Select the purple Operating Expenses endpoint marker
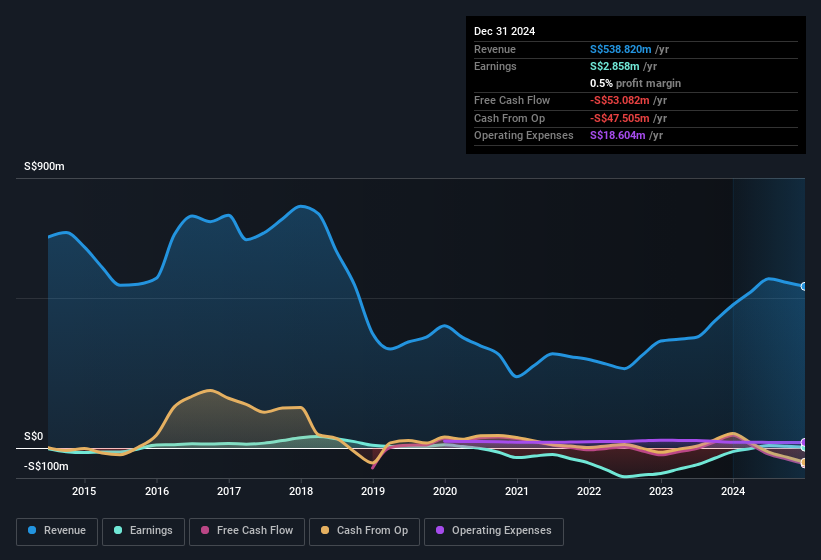The width and height of the screenshot is (821, 560). 804,443
